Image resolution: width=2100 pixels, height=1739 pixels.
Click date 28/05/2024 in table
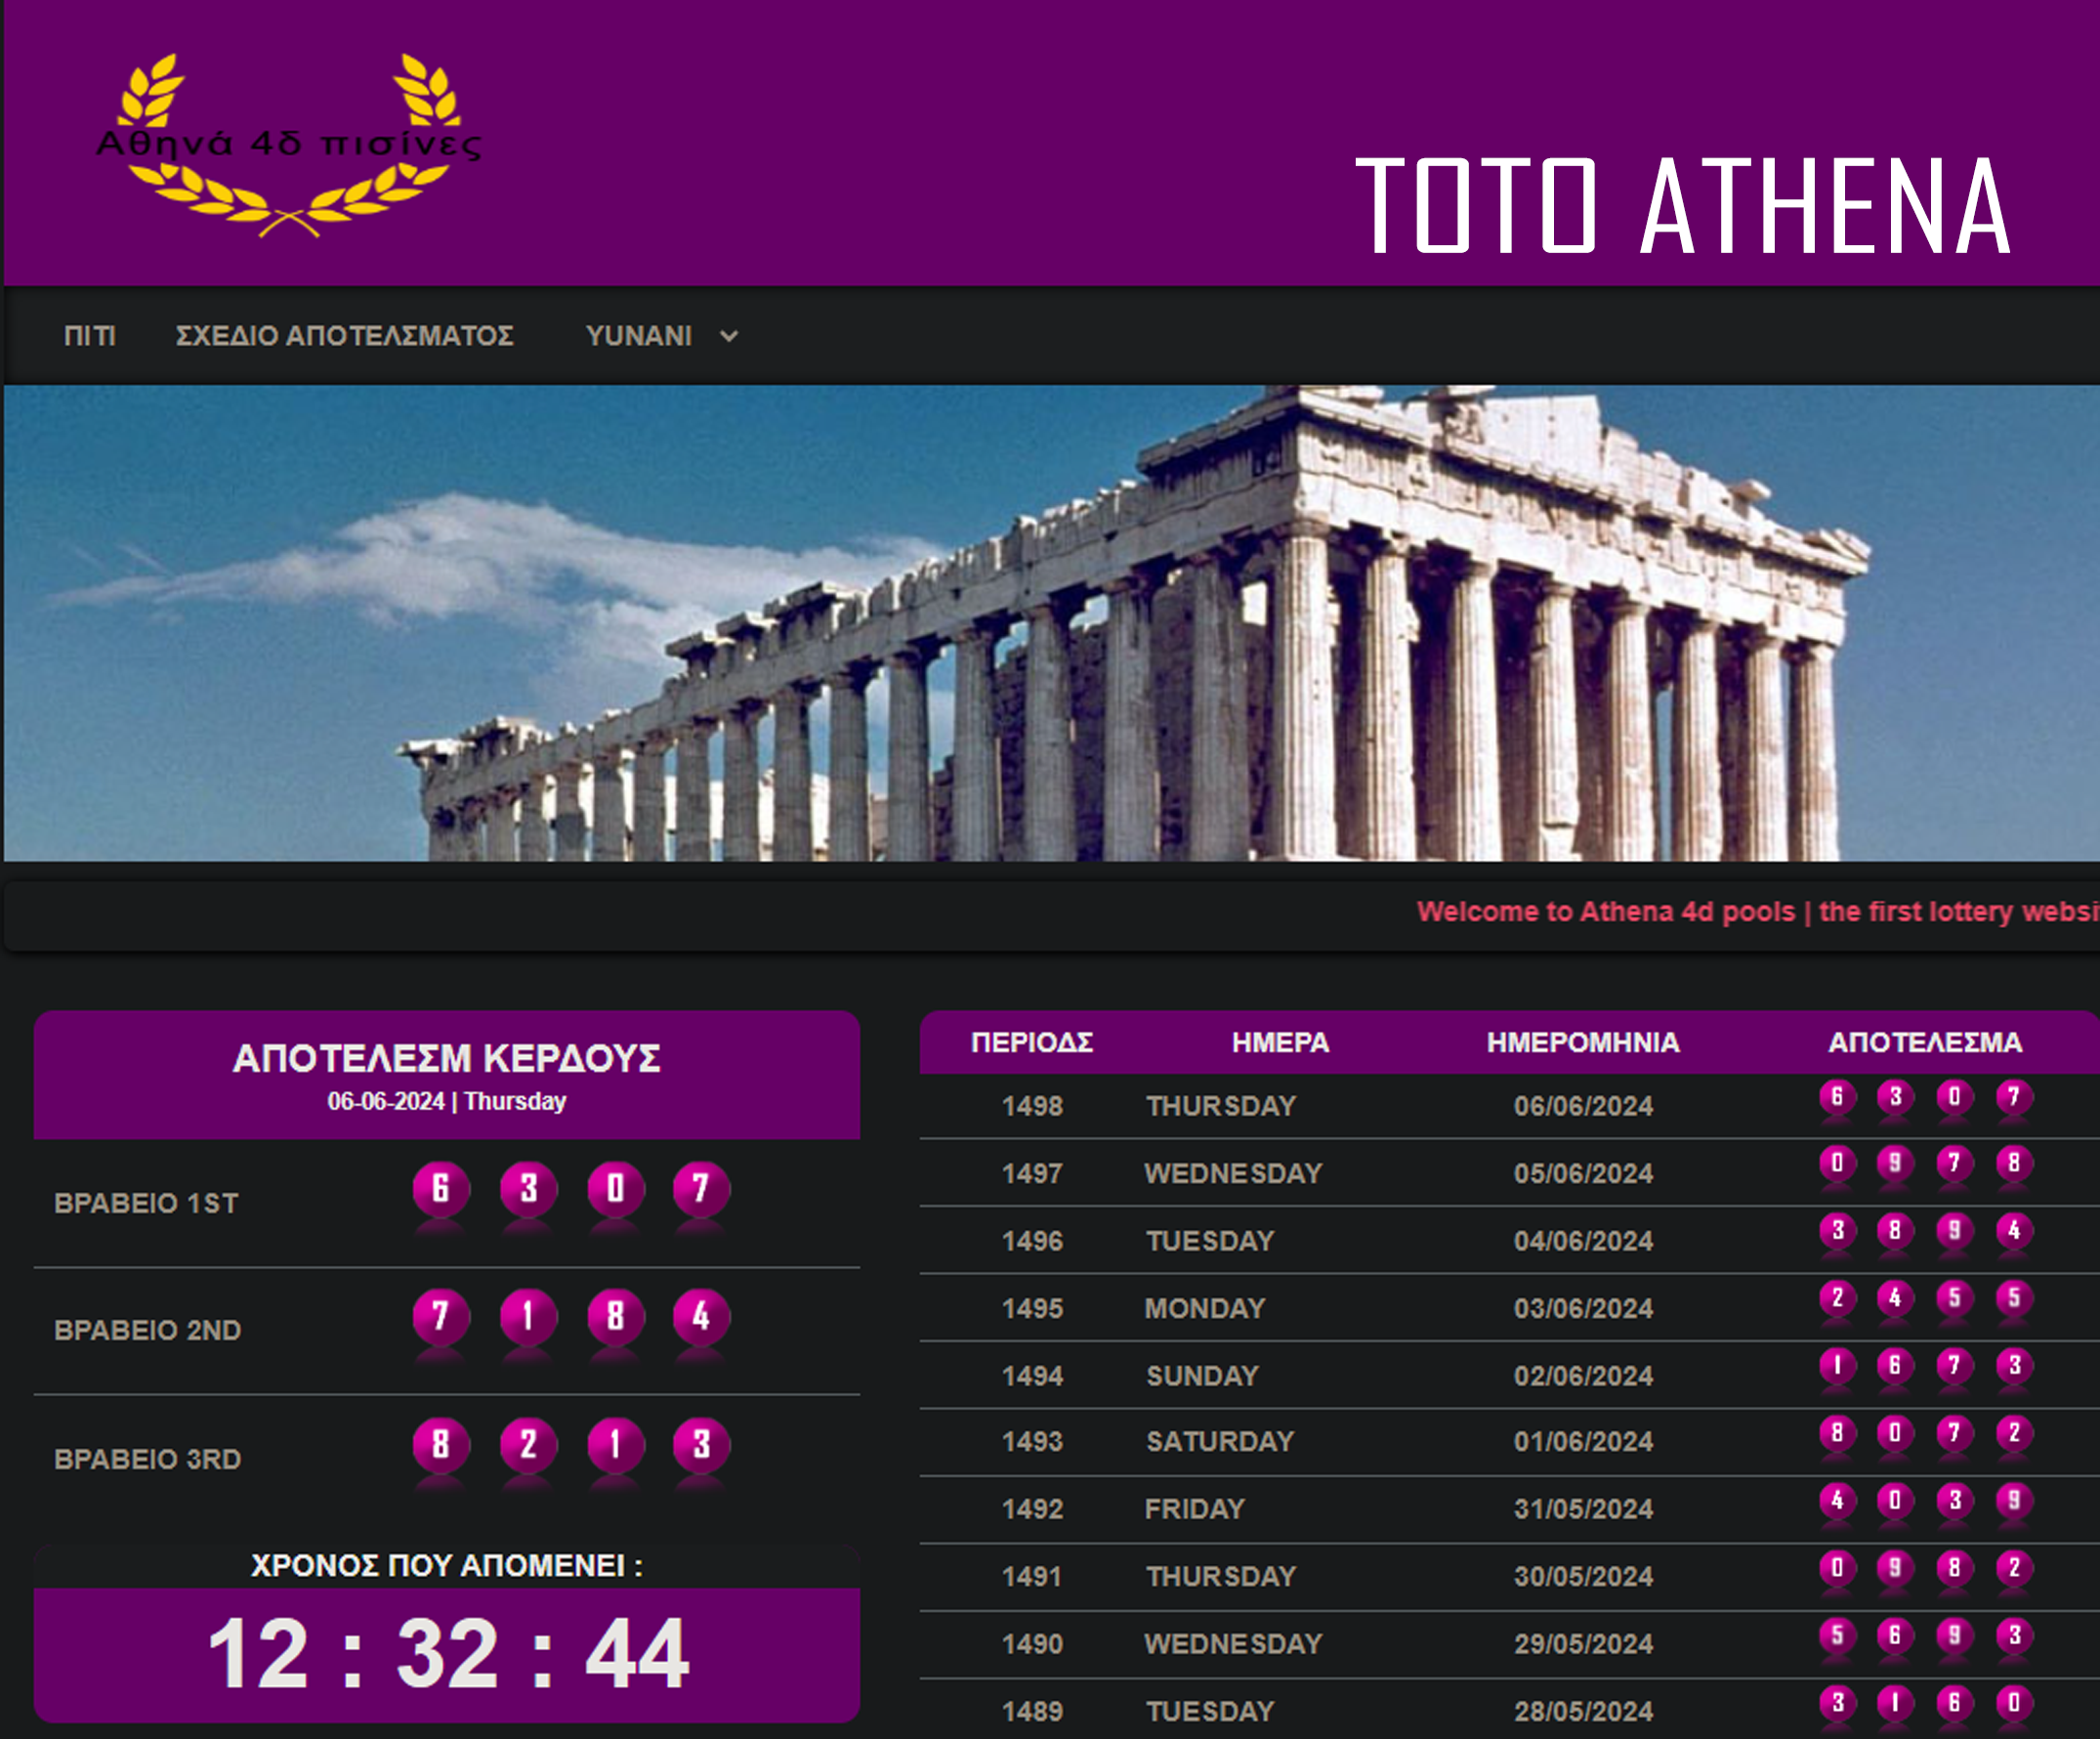[x=1583, y=1712]
